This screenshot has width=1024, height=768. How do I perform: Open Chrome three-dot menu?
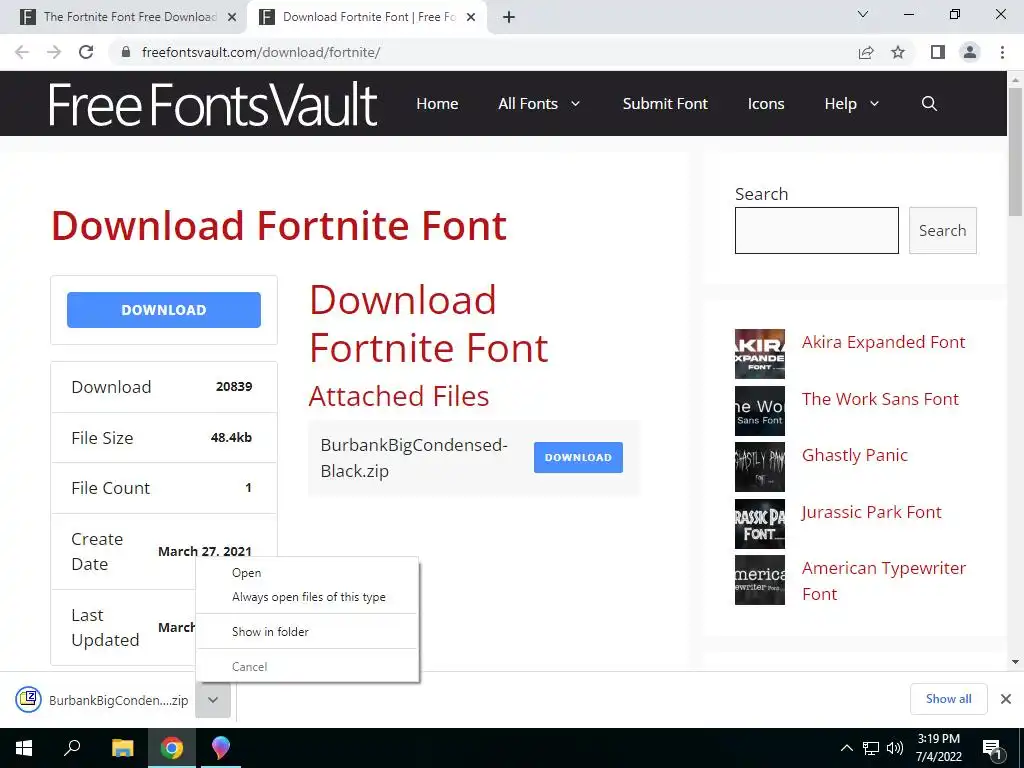1002,52
